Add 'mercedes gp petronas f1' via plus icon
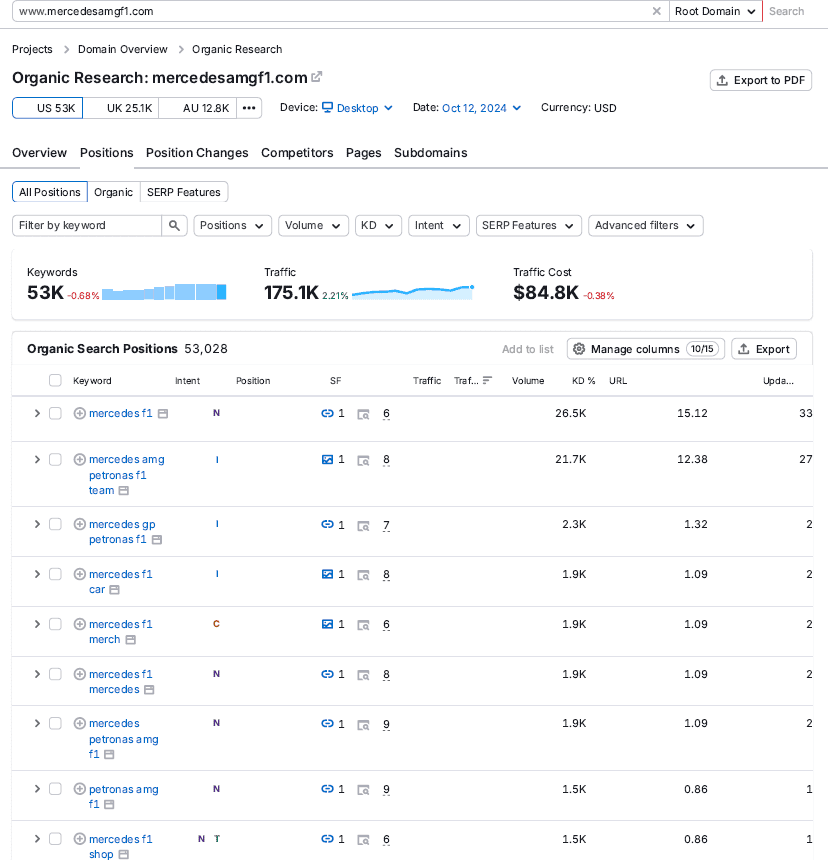This screenshot has width=828, height=860. (80, 524)
